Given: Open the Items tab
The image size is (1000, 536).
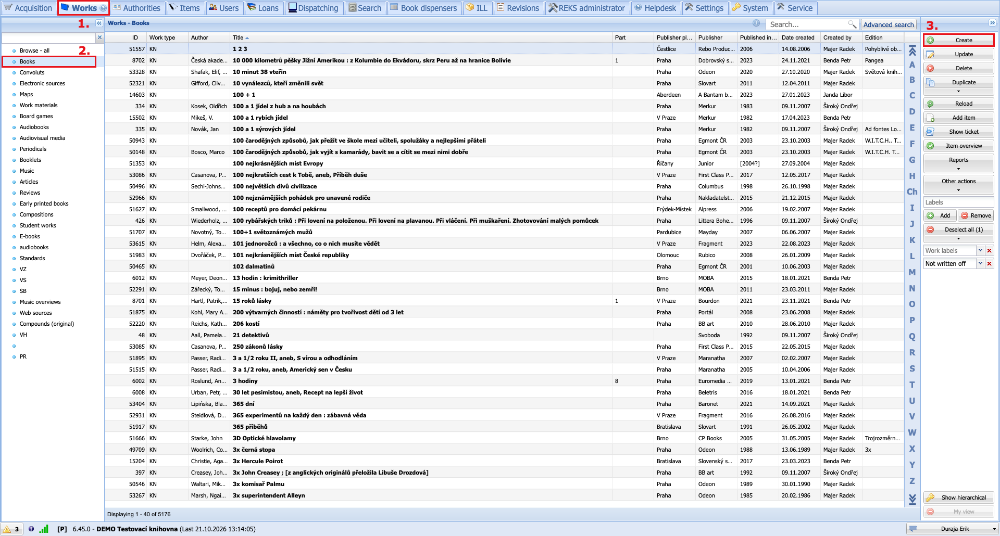Looking at the screenshot, I should (184, 8).
